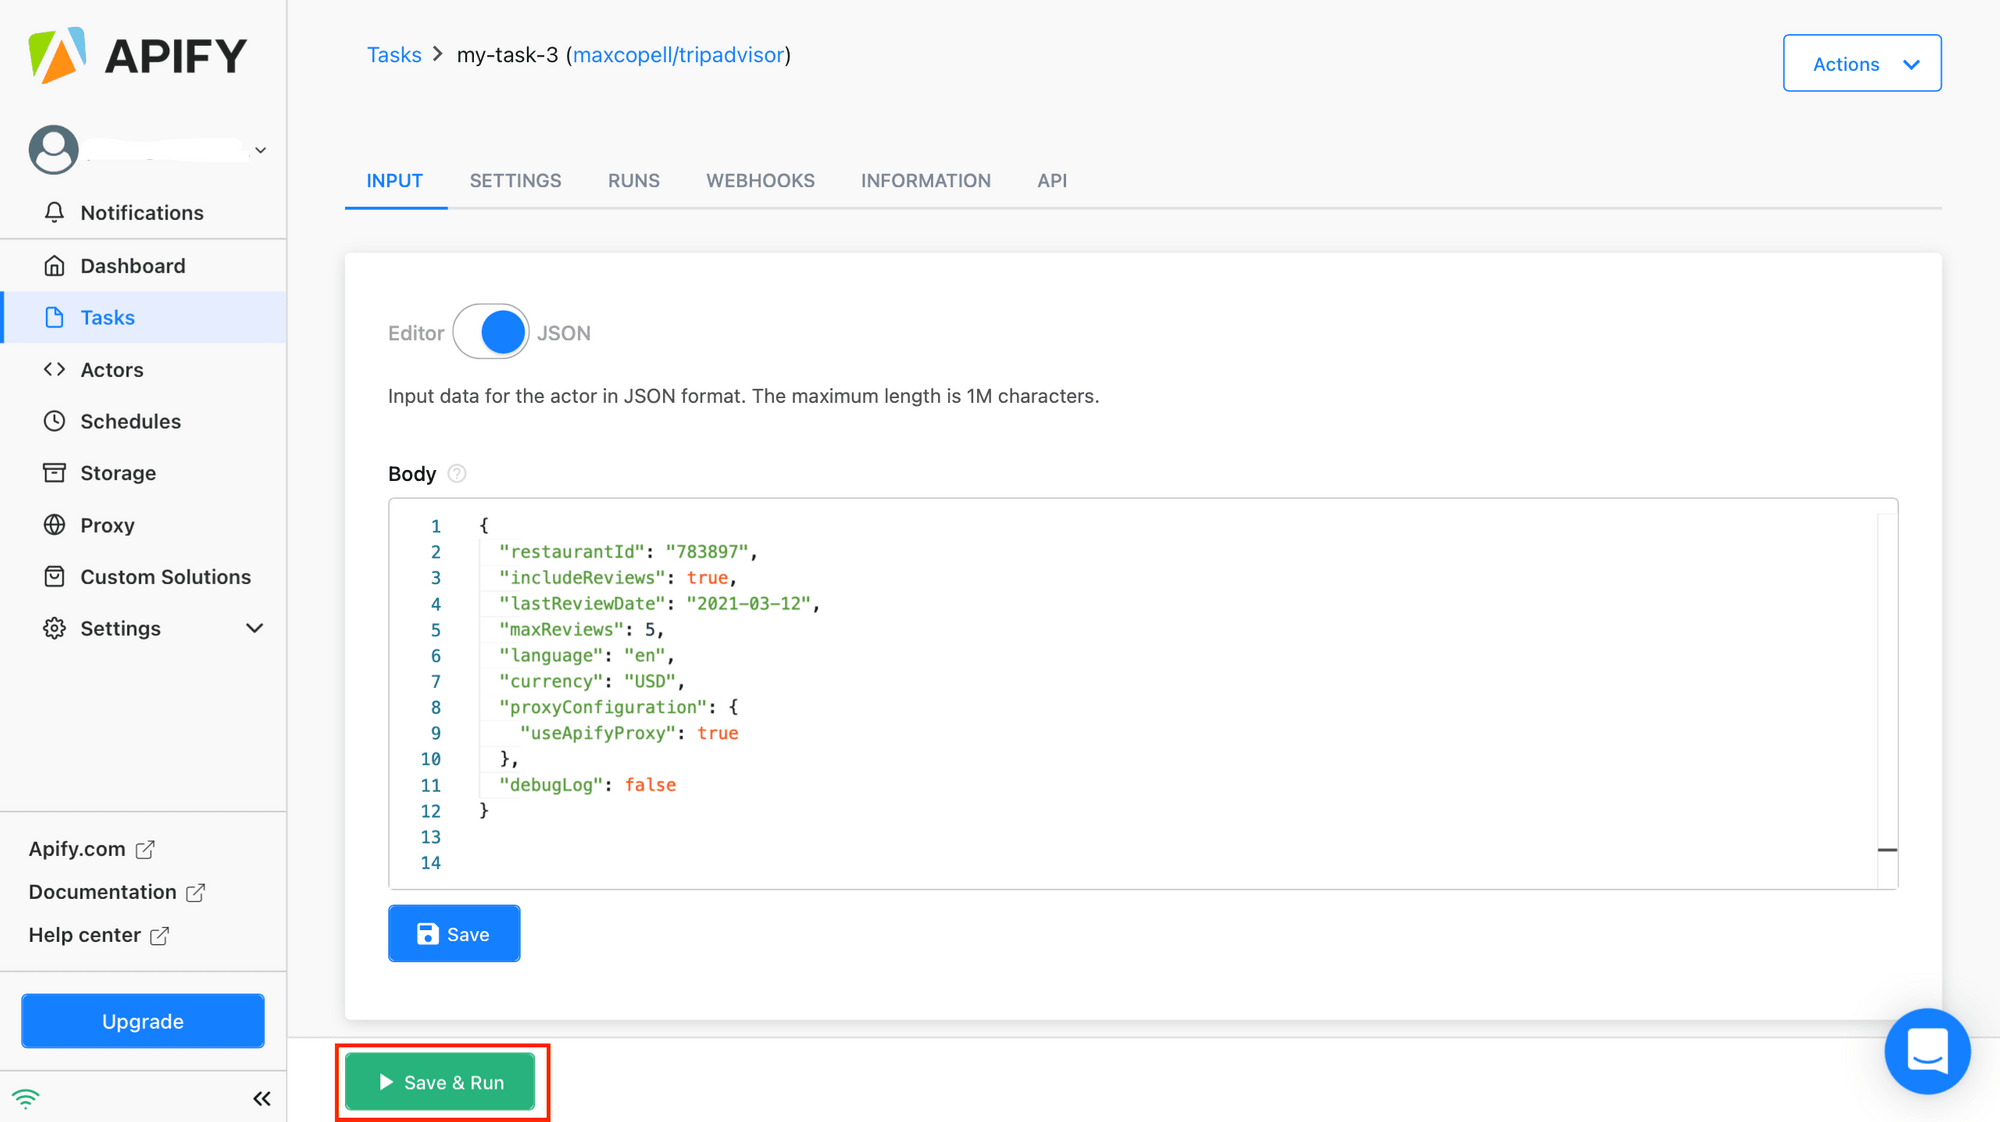Open Schedules in sidebar
2000x1122 pixels.
pyautogui.click(x=131, y=421)
